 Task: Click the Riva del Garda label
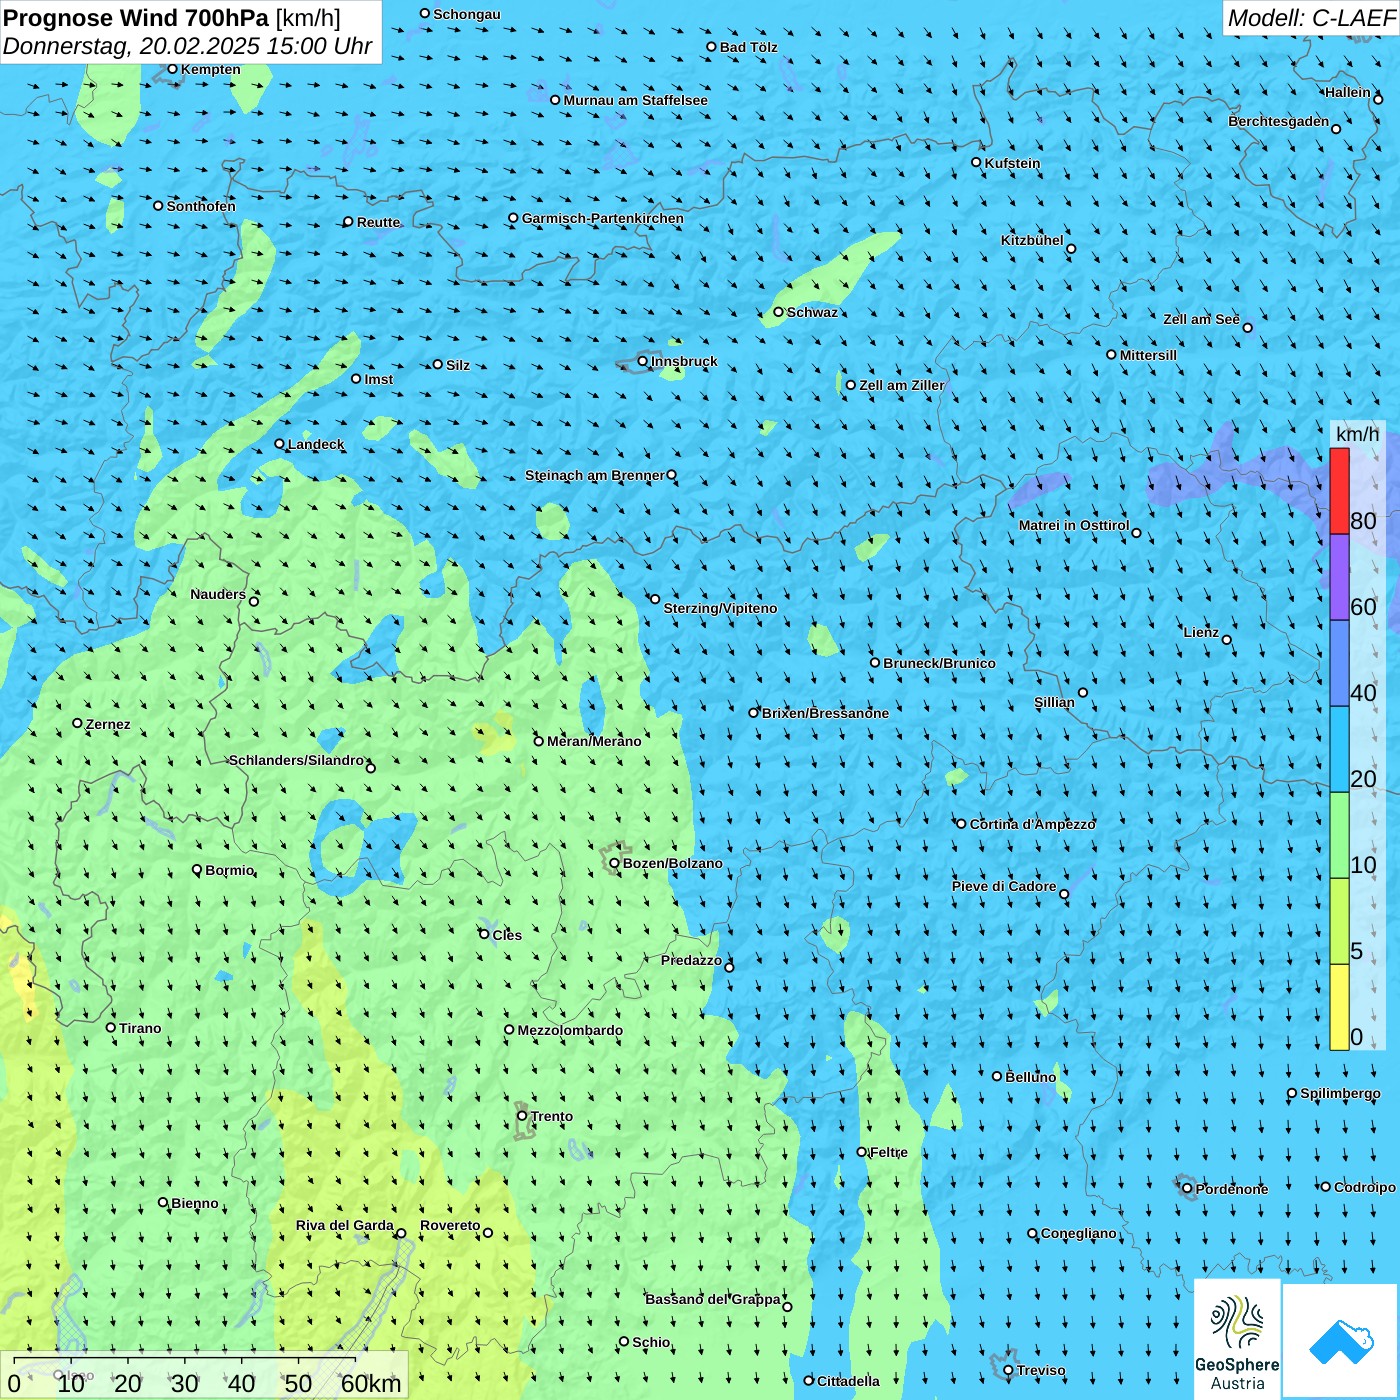coord(345,1225)
